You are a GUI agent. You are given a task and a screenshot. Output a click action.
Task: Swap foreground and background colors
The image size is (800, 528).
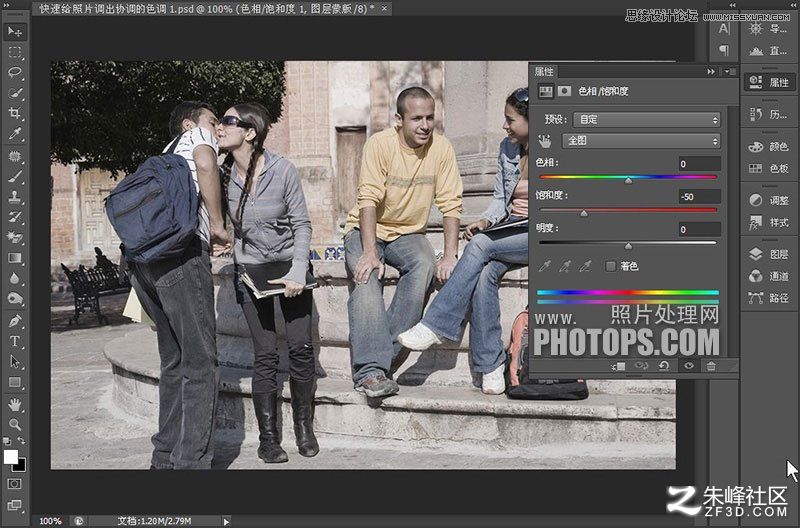(x=22, y=440)
